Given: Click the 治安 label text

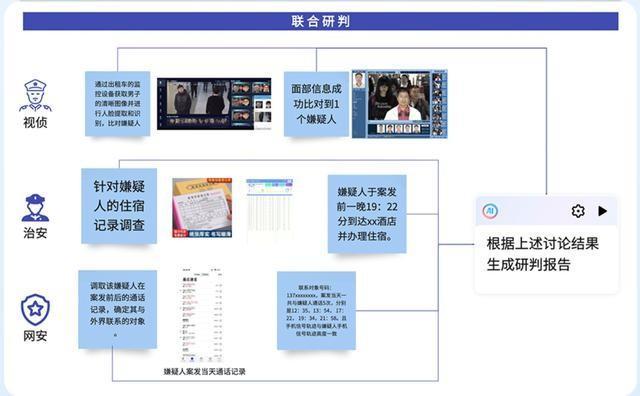Looking at the screenshot, I should [x=35, y=233].
